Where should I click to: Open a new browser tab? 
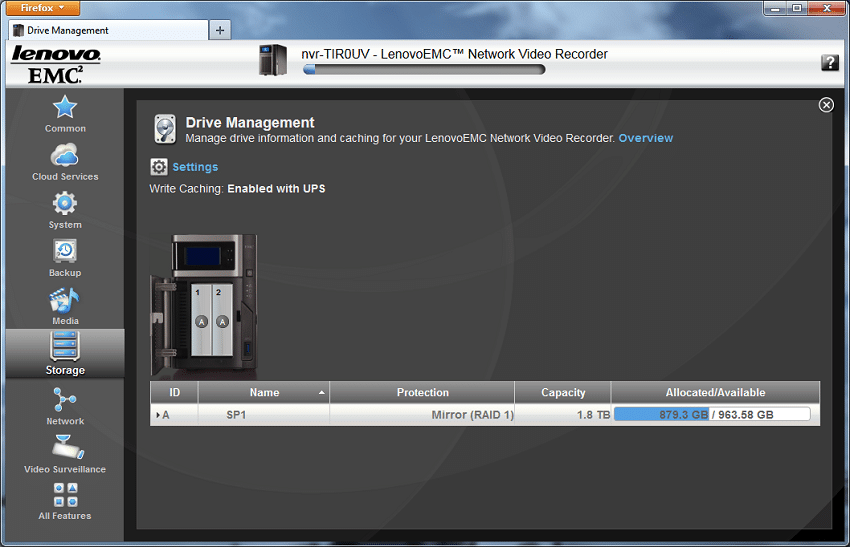coord(220,30)
